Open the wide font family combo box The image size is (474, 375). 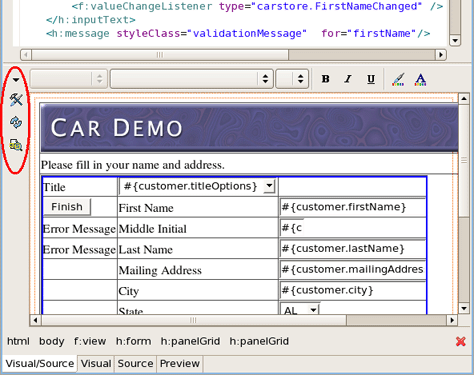pyautogui.click(x=192, y=79)
